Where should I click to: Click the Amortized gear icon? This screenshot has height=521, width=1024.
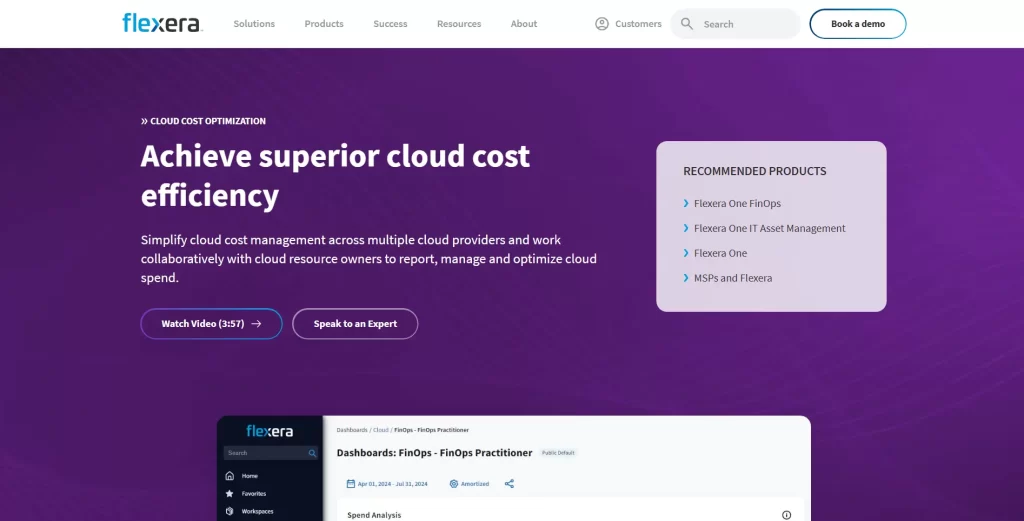click(x=454, y=484)
